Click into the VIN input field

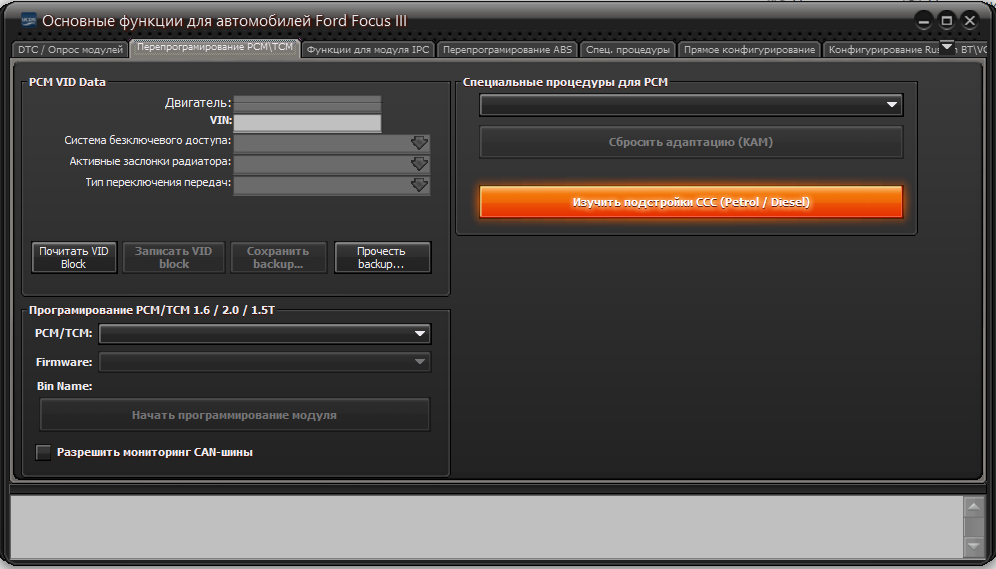[307, 123]
